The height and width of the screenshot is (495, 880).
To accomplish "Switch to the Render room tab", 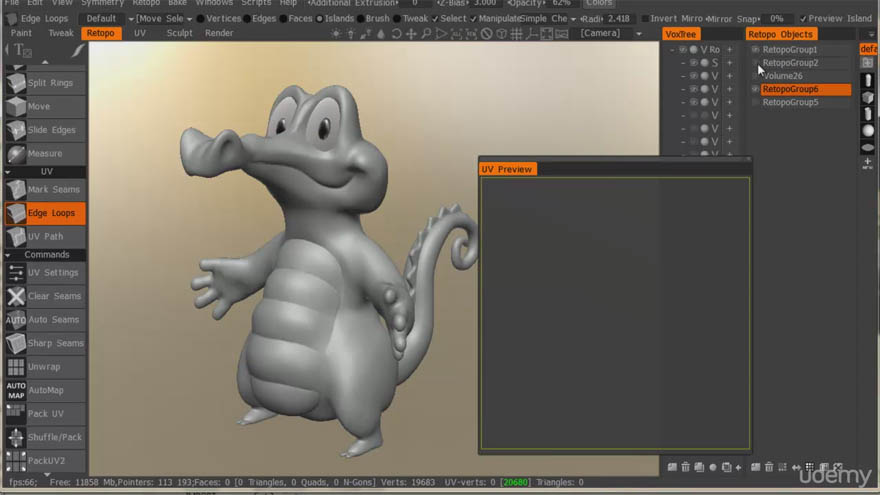I will tap(219, 33).
